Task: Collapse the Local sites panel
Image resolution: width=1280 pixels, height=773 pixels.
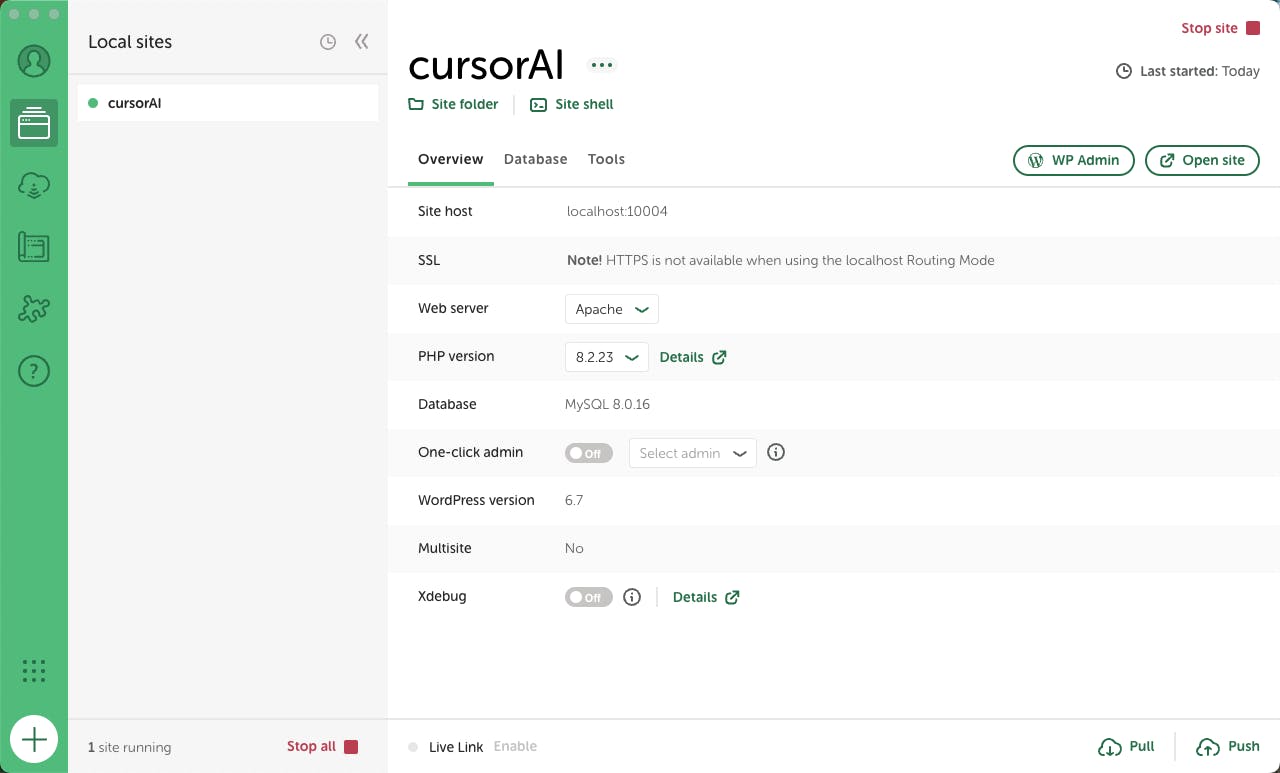Action: coord(362,42)
